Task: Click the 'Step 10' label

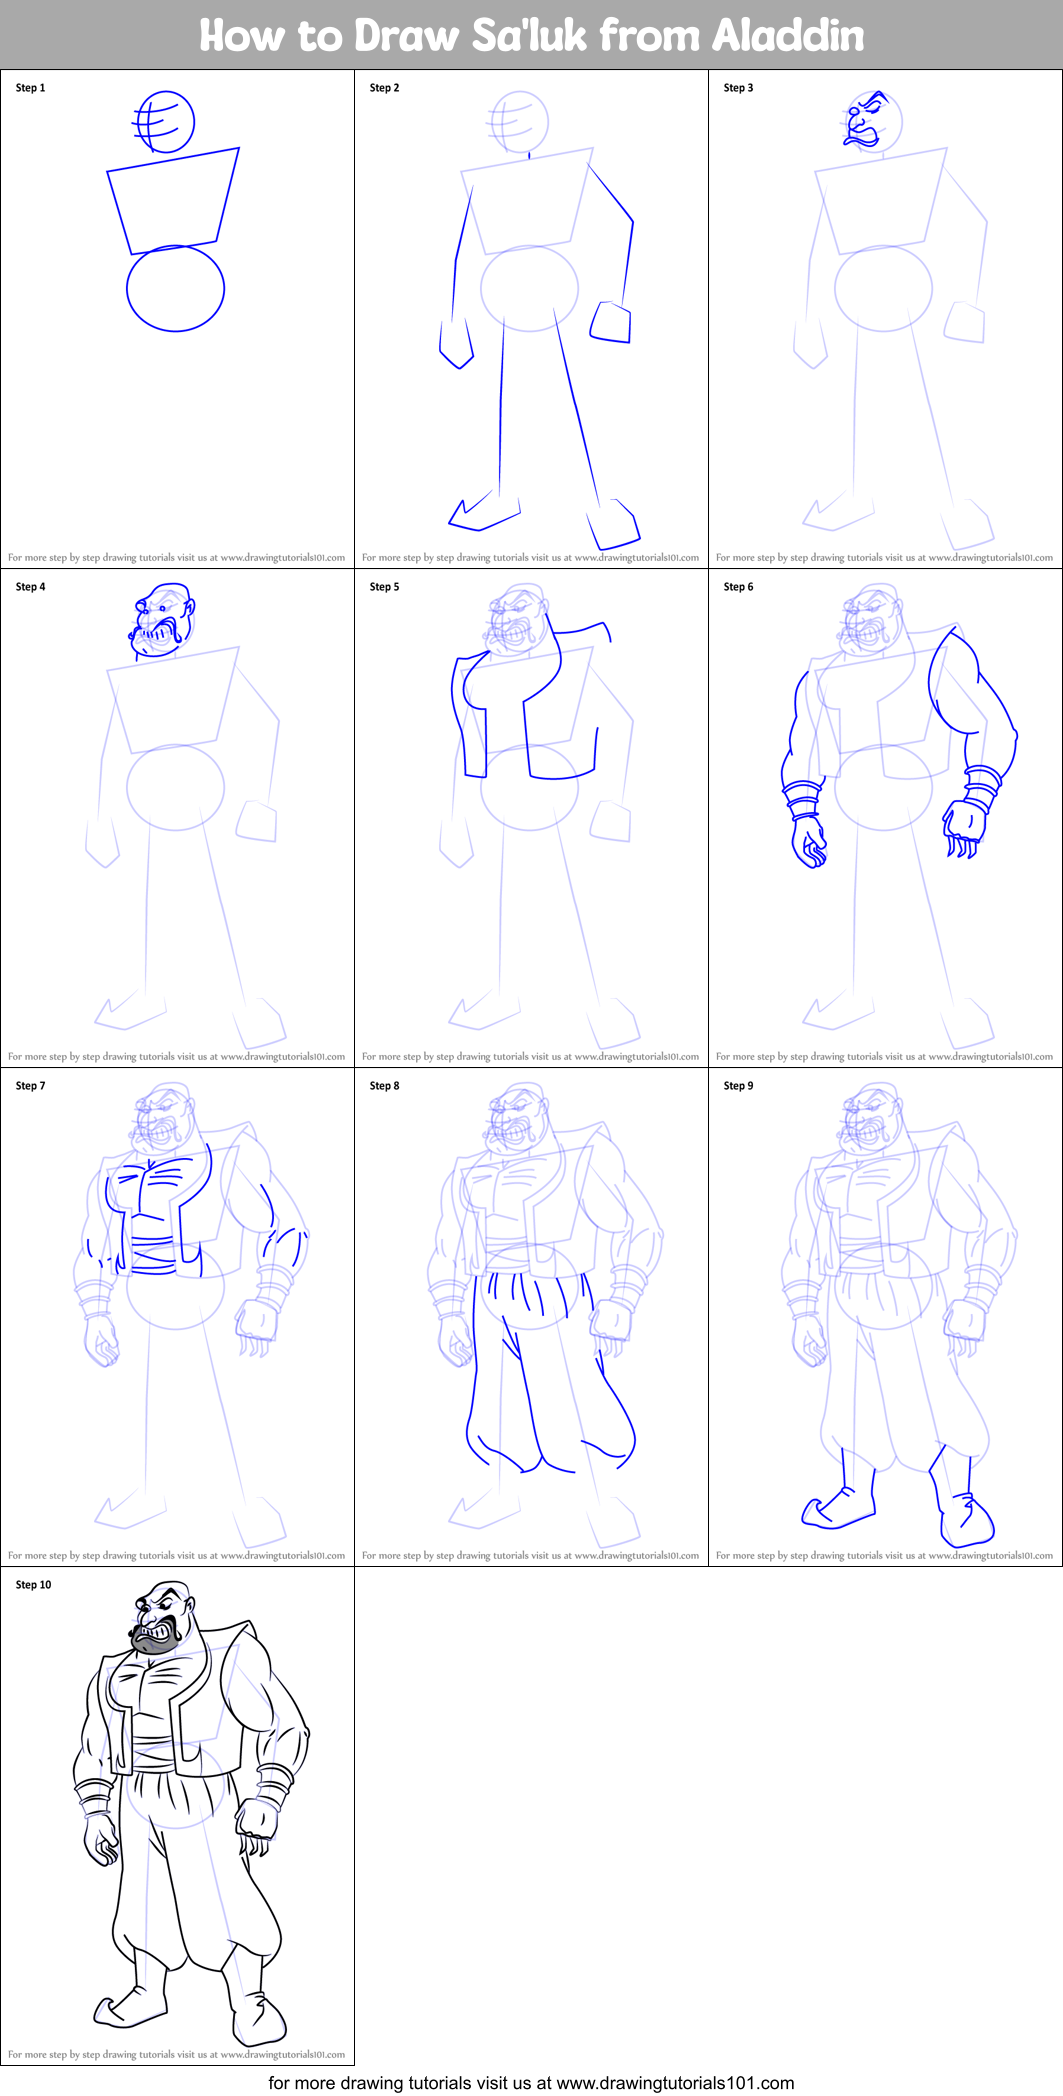Action: coord(33,1585)
